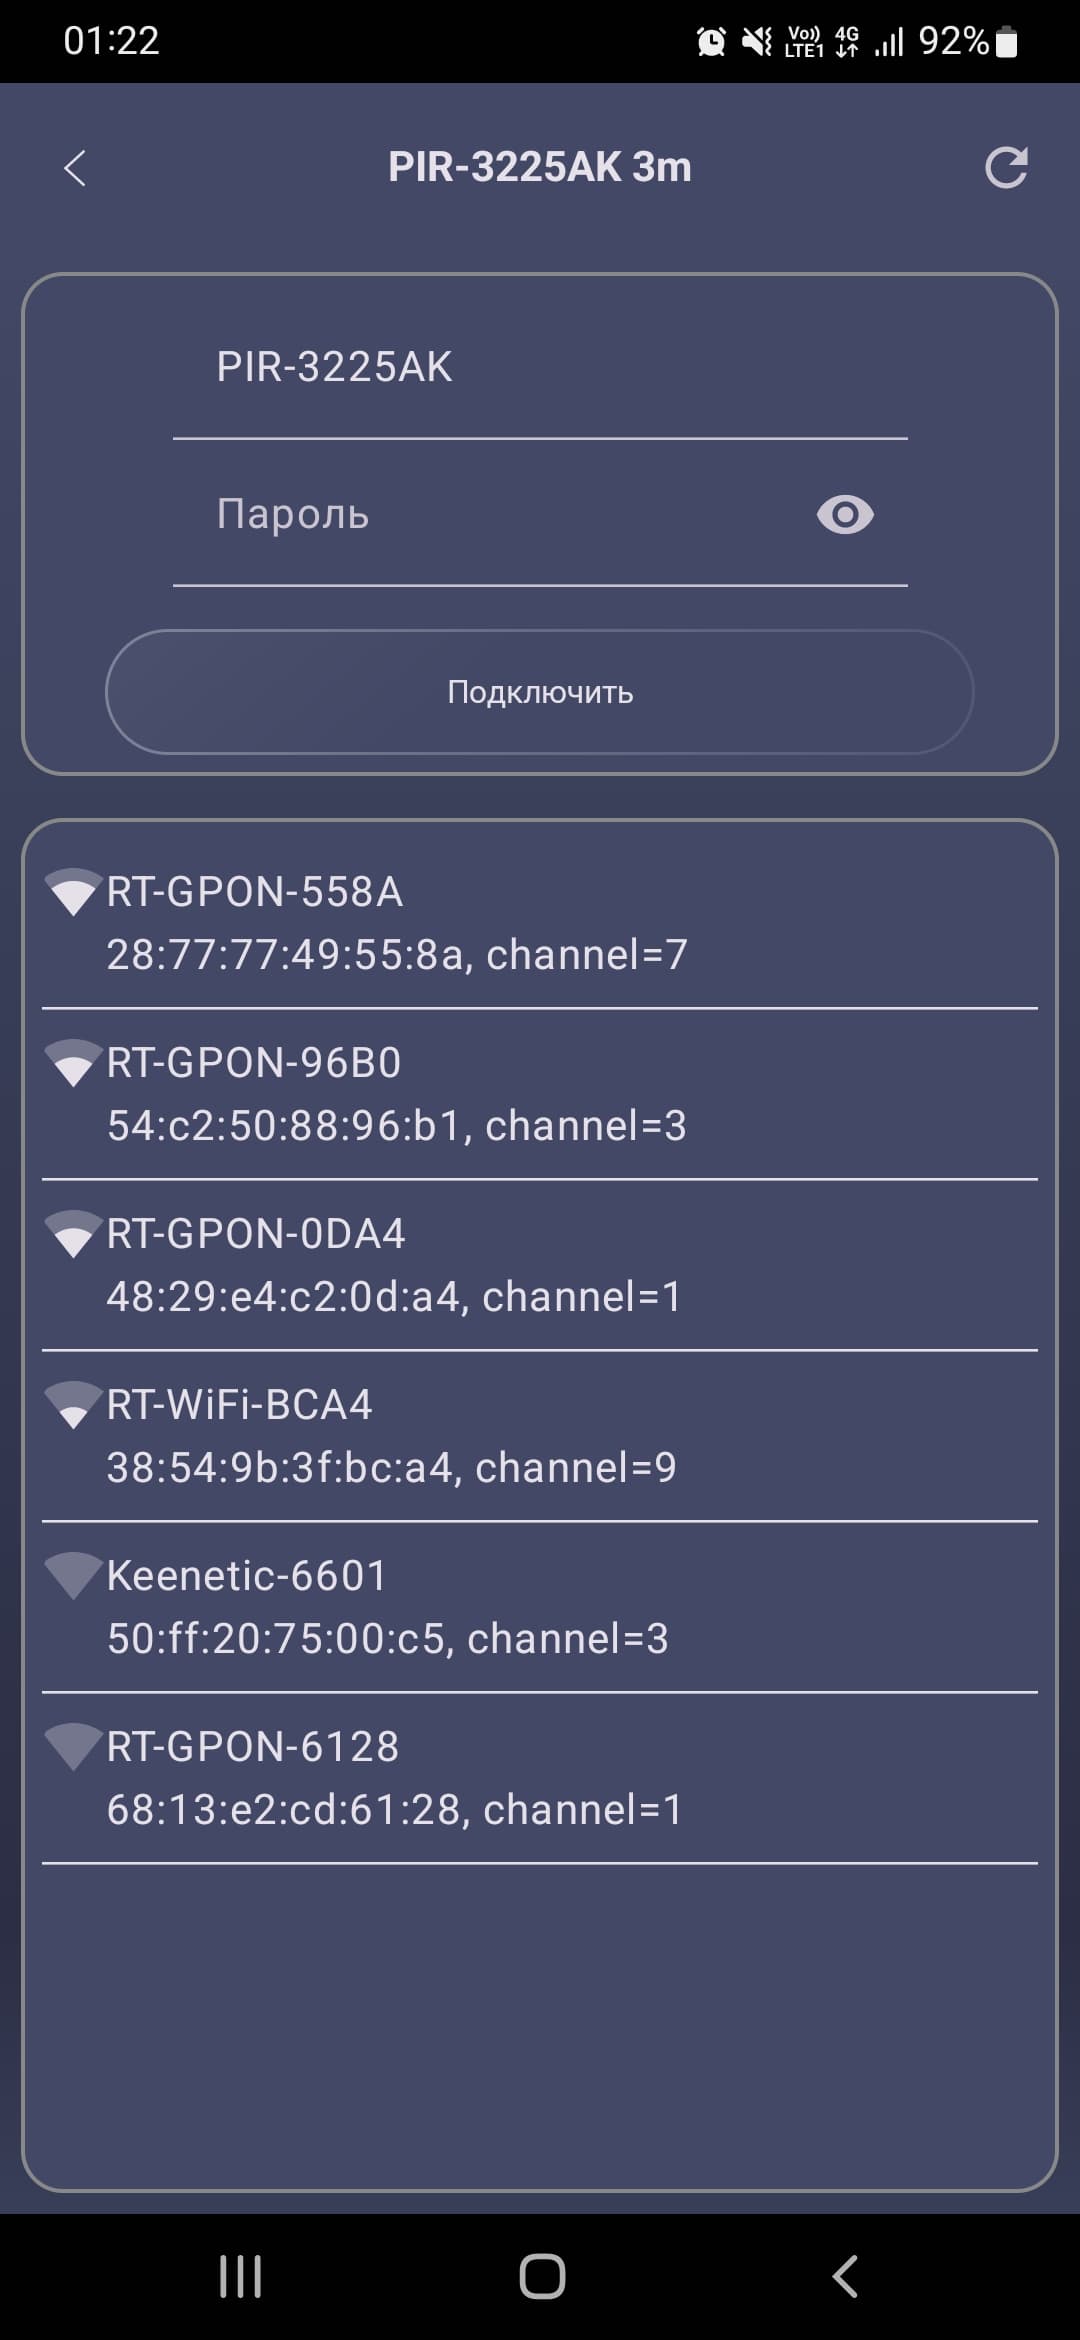Pick the RT-WiFi-BCA4 network name
1080x2340 pixels.
(240, 1405)
